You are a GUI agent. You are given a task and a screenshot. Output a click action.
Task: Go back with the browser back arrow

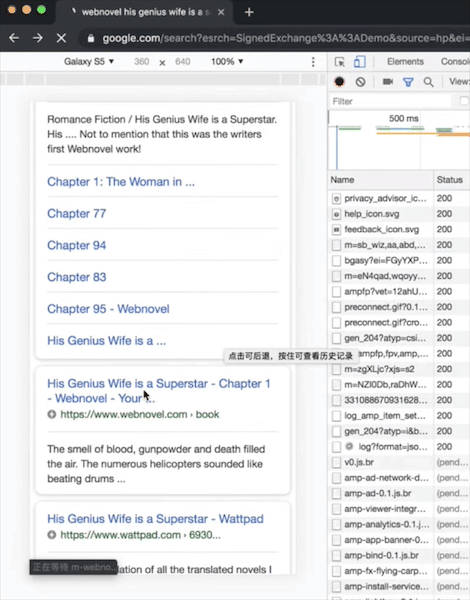14,38
